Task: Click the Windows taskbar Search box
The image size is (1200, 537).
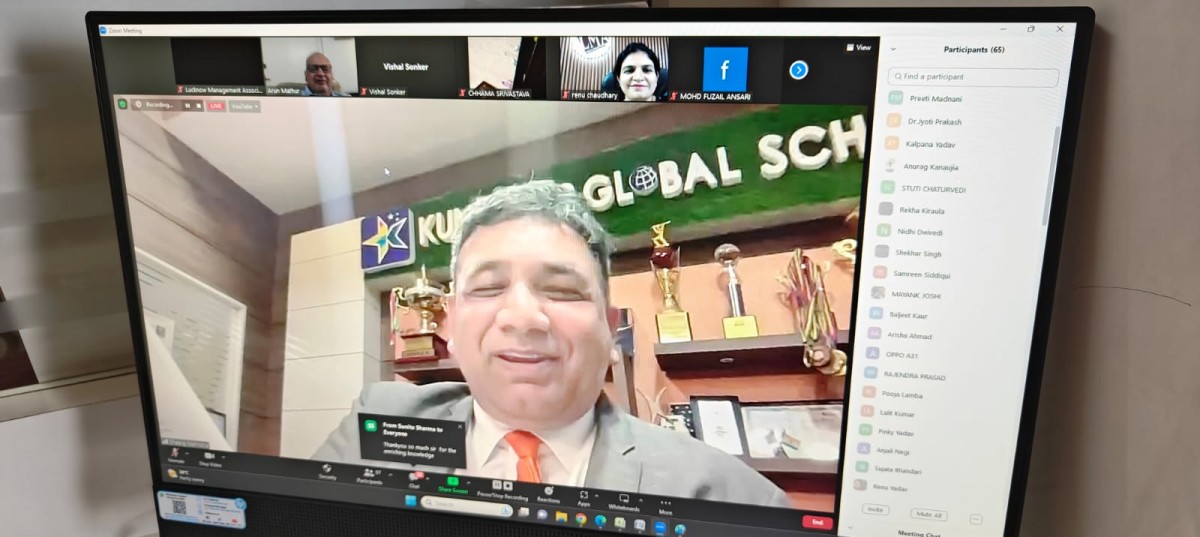Action: (467, 505)
